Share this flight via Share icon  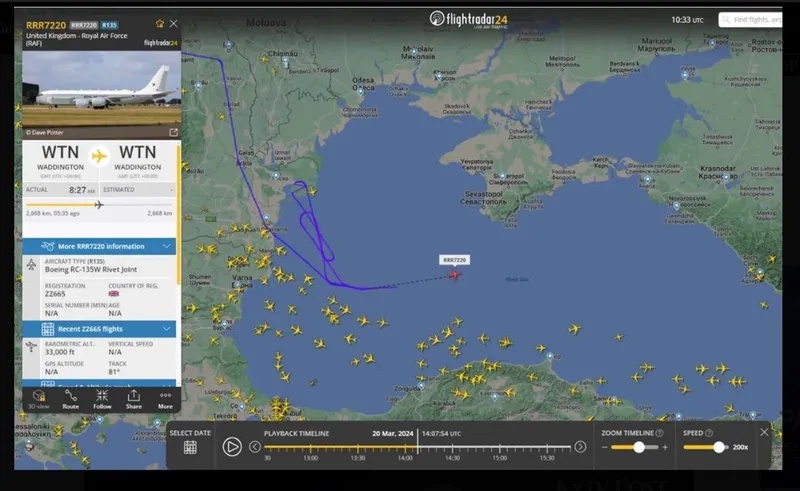point(133,399)
